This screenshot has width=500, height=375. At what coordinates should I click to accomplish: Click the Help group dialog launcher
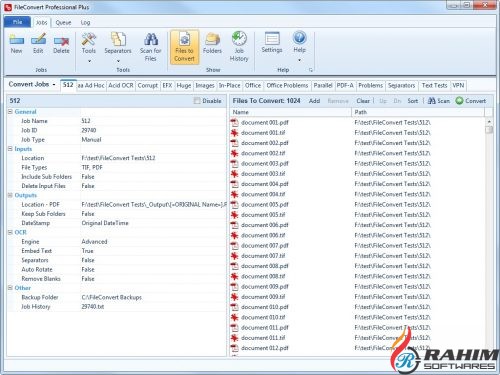[x=311, y=70]
